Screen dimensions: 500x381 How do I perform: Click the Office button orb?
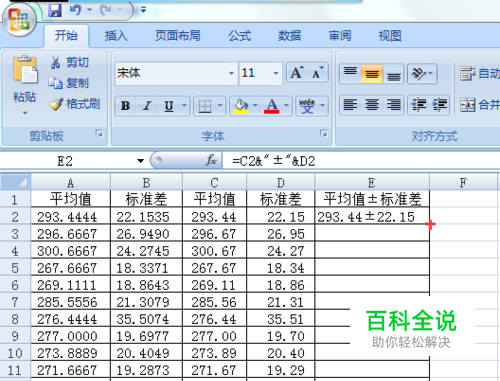pos(19,19)
